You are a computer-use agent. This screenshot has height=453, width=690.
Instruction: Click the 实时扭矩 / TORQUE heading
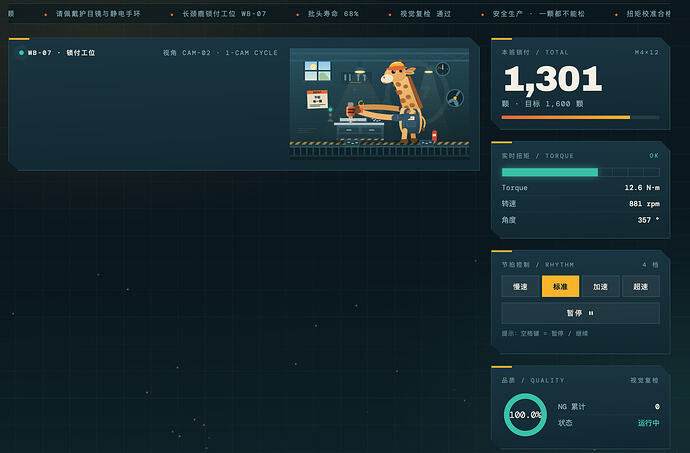pos(538,156)
